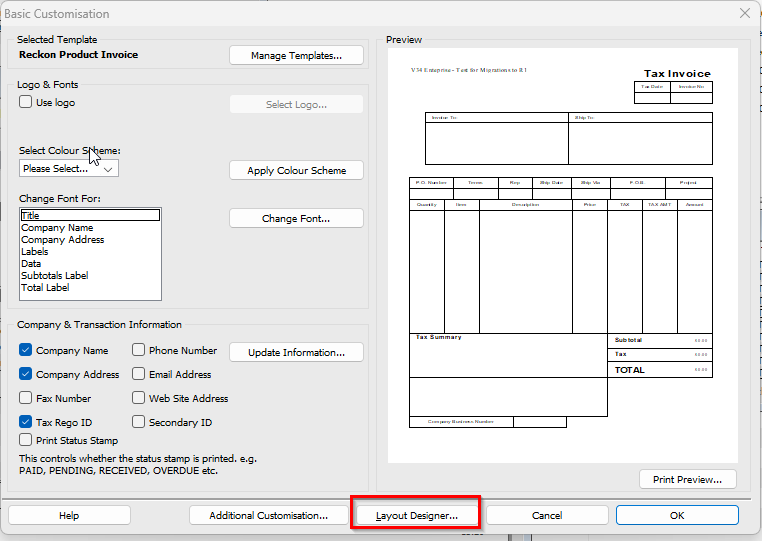The height and width of the screenshot is (541, 762).
Task: Uncheck the Tax Rego ID checkbox
Action: click(25, 421)
